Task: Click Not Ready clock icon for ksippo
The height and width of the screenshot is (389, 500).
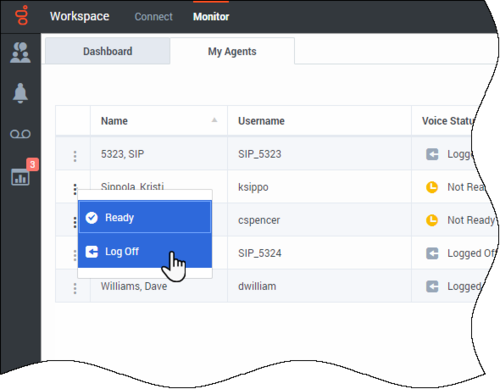Action: [432, 187]
